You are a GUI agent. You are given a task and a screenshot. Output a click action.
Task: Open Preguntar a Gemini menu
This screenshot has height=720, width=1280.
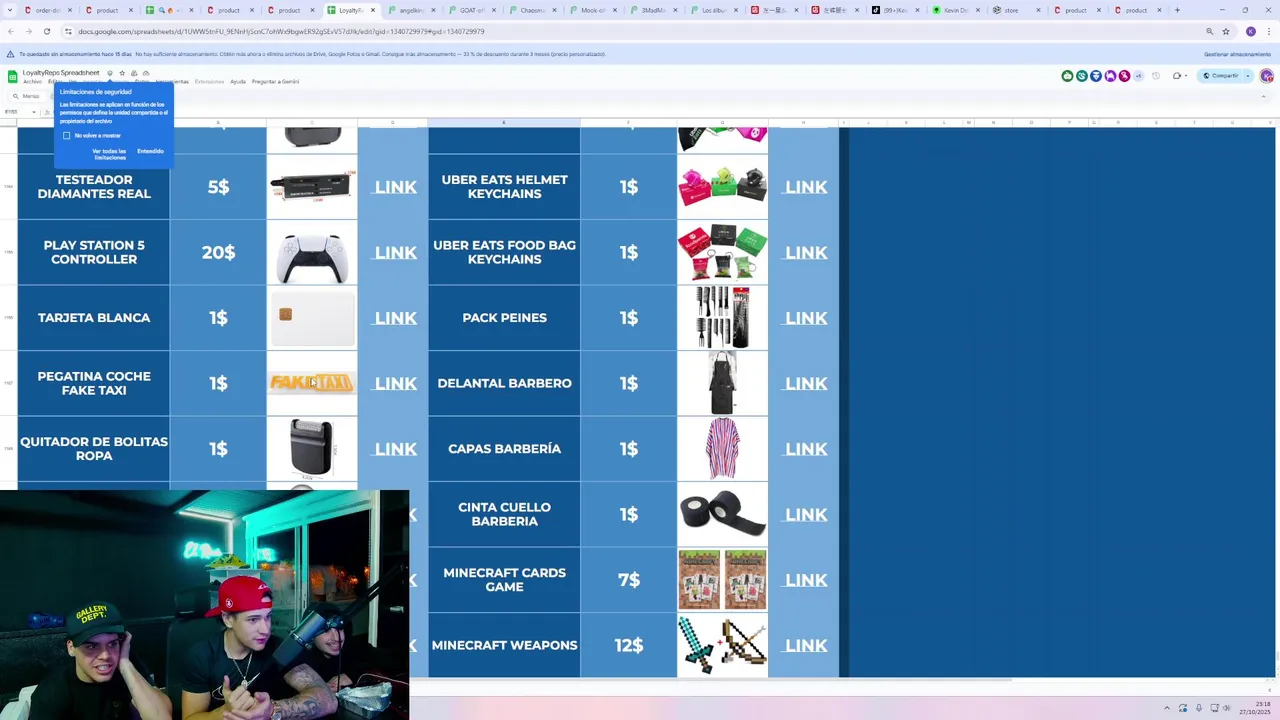click(275, 82)
